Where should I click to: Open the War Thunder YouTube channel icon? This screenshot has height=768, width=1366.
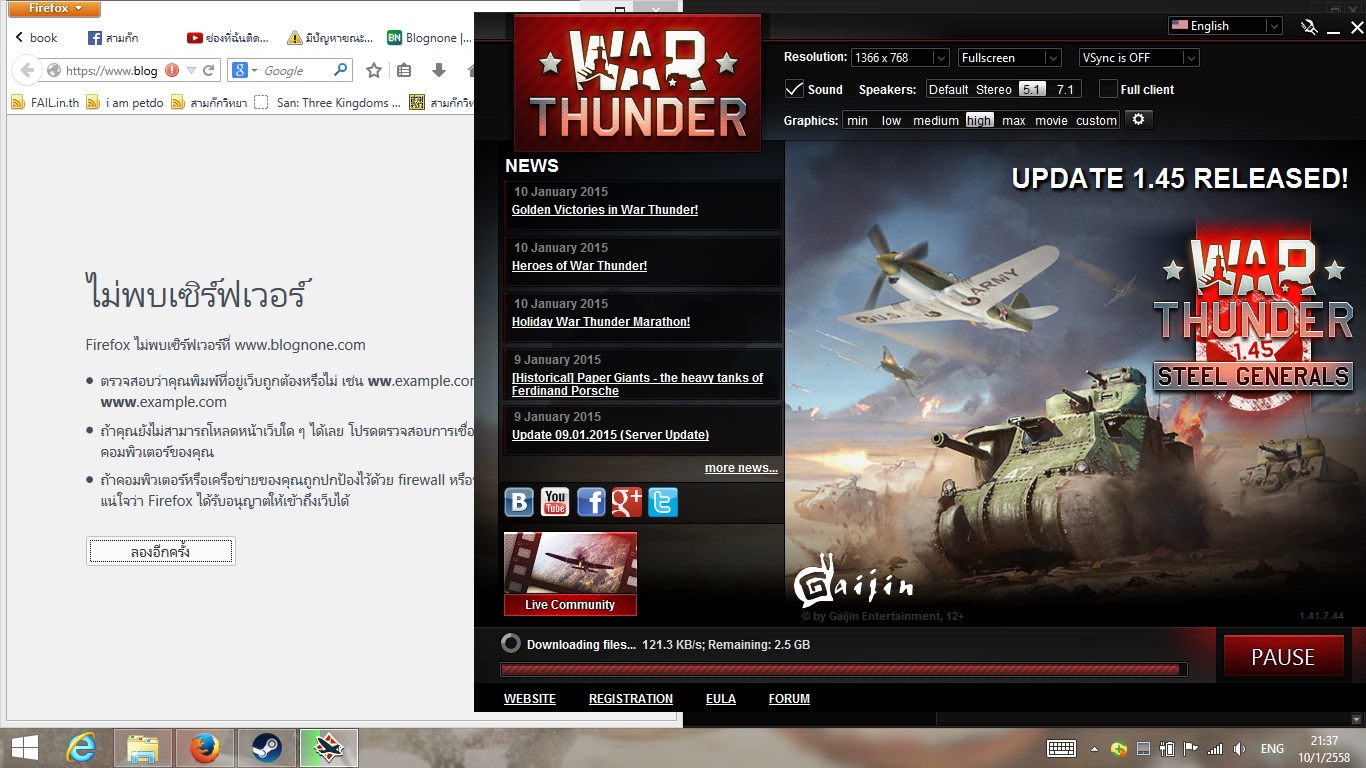555,501
